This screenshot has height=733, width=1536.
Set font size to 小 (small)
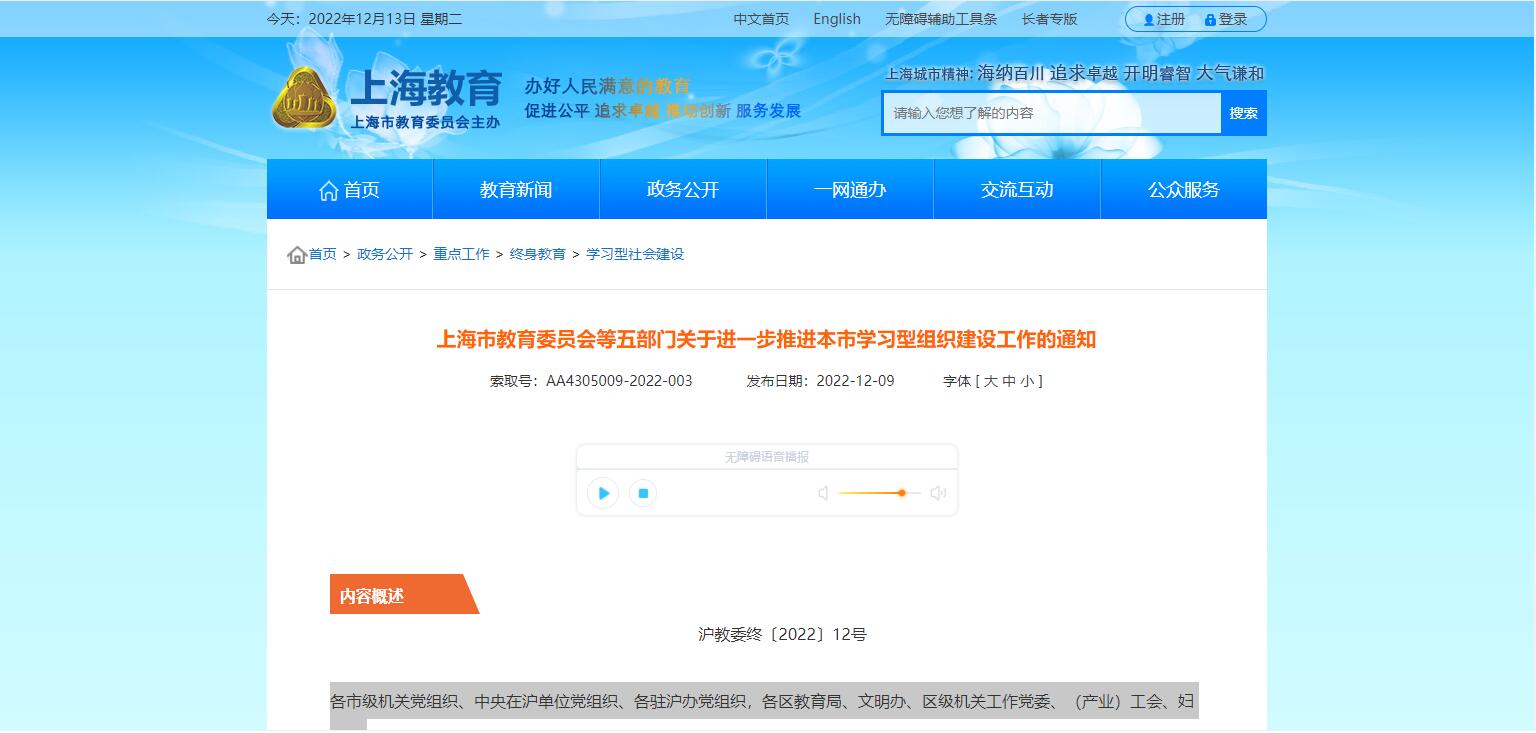1027,381
